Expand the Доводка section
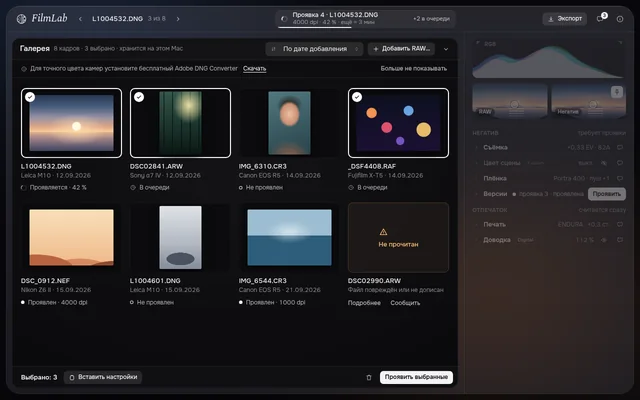The width and height of the screenshot is (640, 400). (x=476, y=240)
